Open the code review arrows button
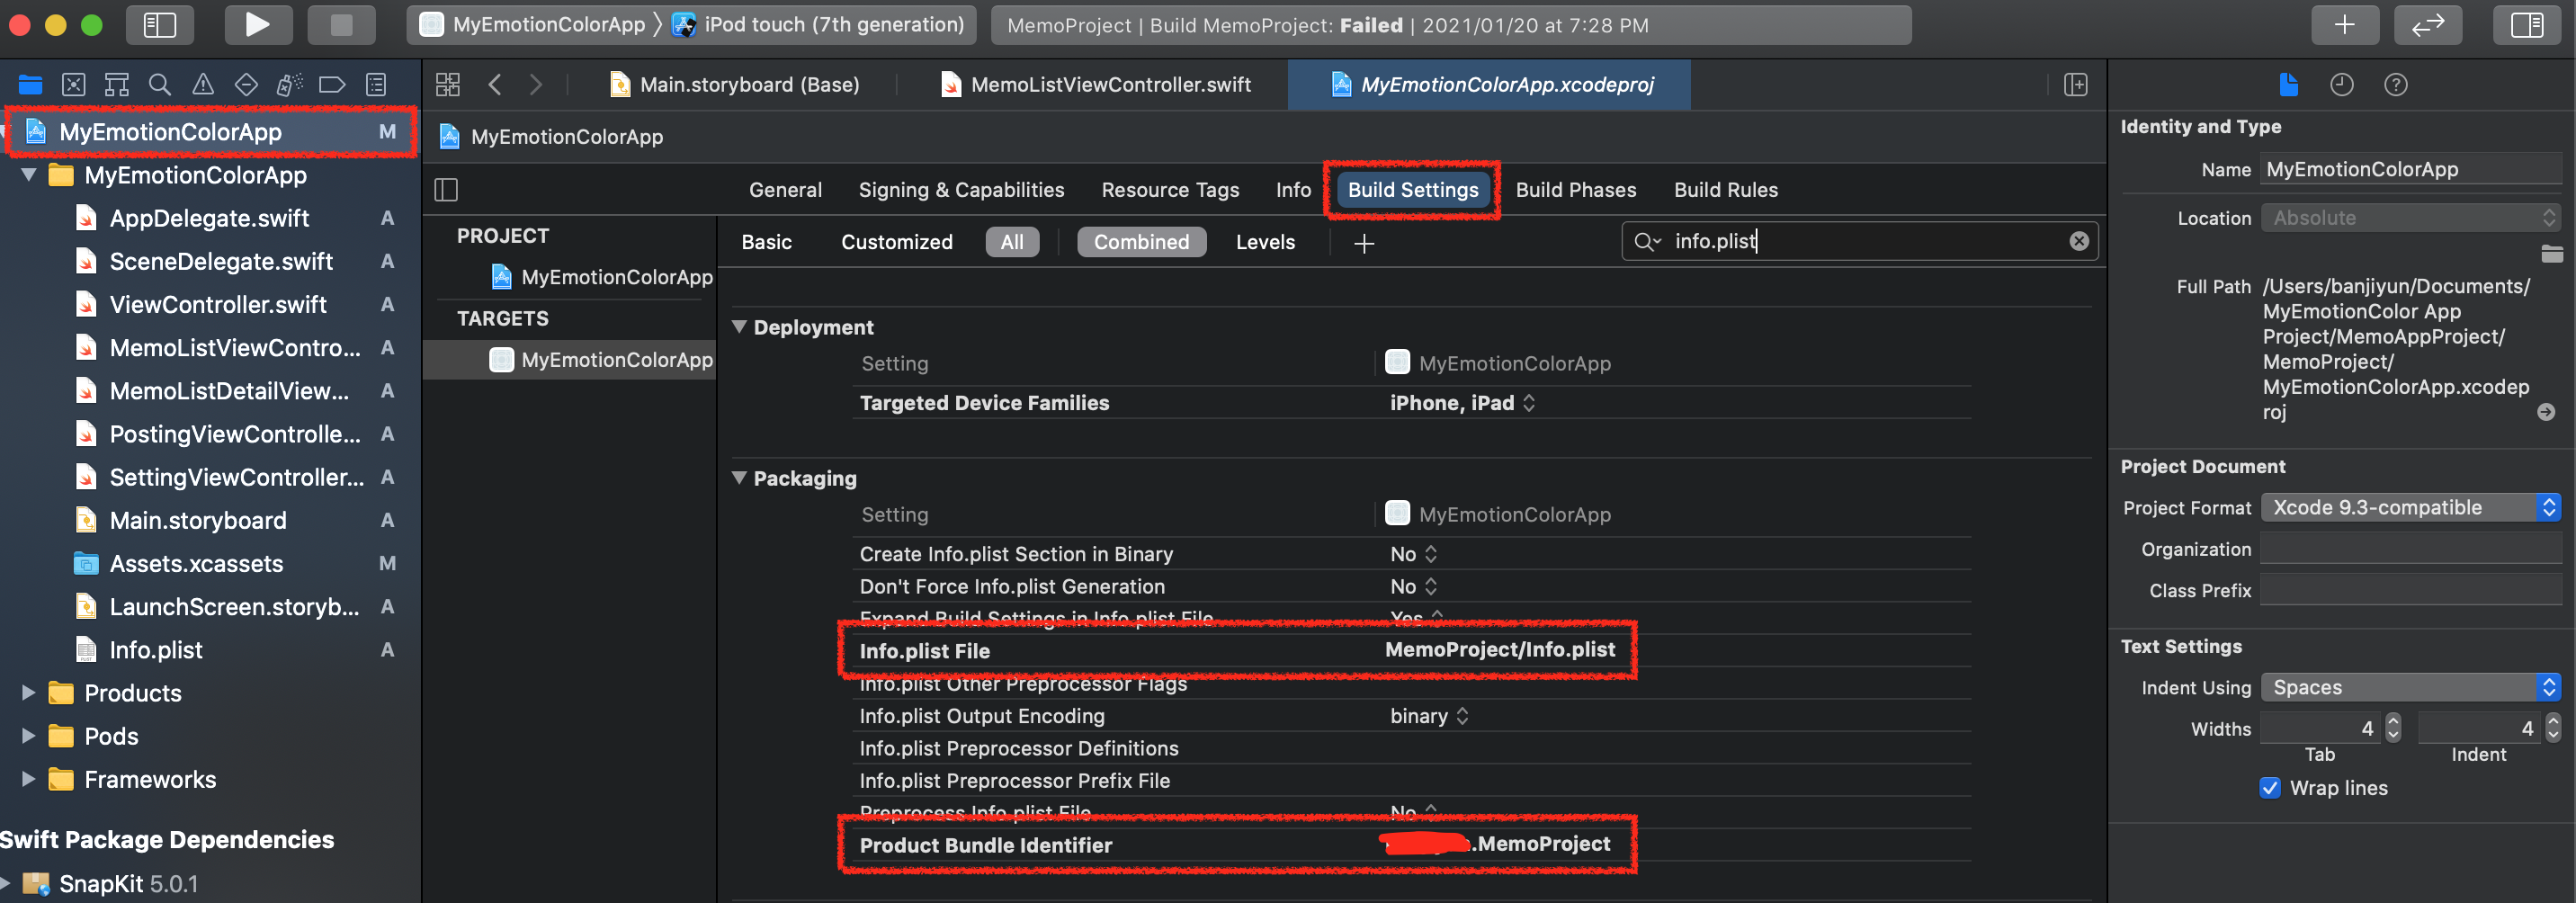Image resolution: width=2576 pixels, height=903 pixels. pos(2427,25)
